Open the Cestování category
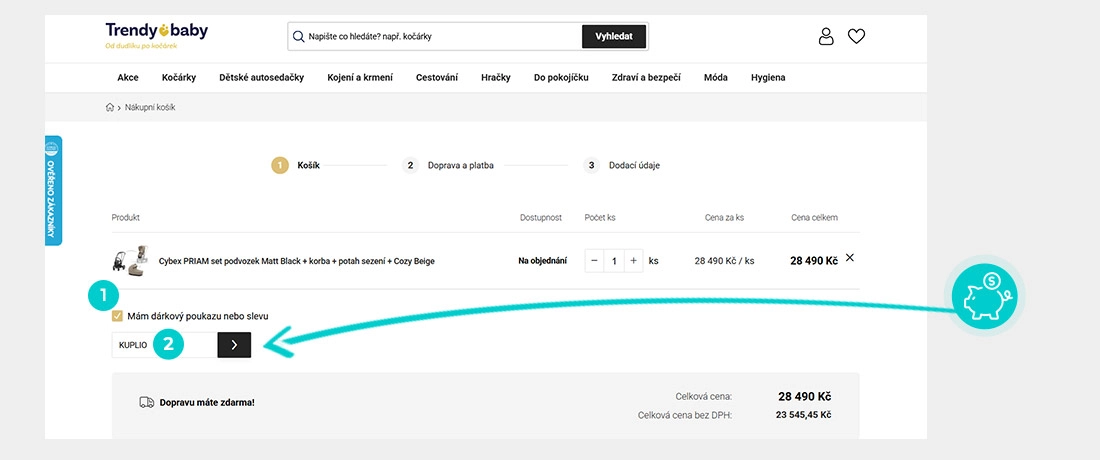Image resolution: width=1100 pixels, height=460 pixels. click(437, 78)
